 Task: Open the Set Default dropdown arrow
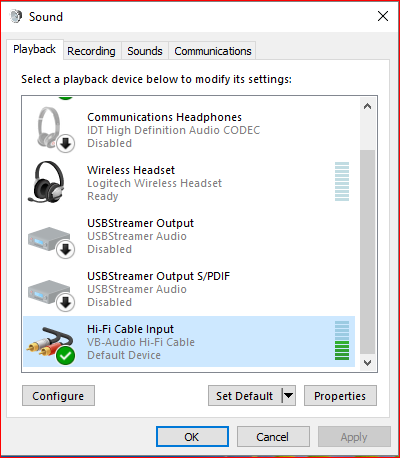(x=289, y=396)
